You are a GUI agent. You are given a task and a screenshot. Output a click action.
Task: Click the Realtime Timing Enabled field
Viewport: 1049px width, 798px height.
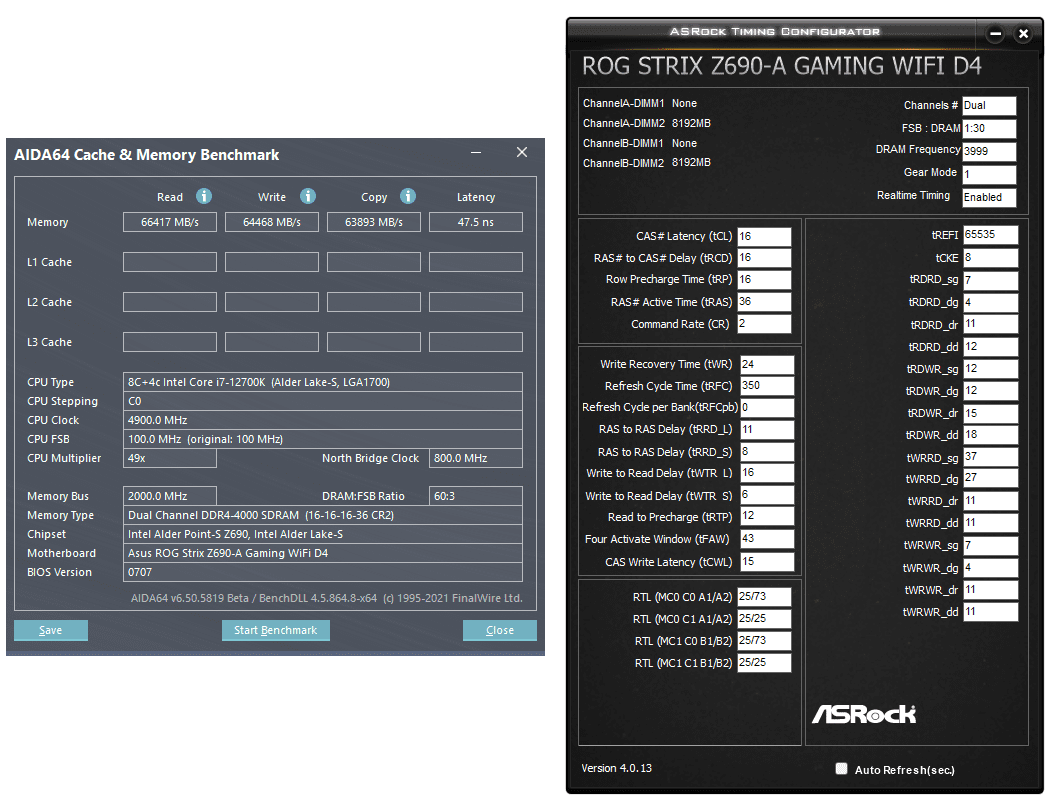click(989, 197)
